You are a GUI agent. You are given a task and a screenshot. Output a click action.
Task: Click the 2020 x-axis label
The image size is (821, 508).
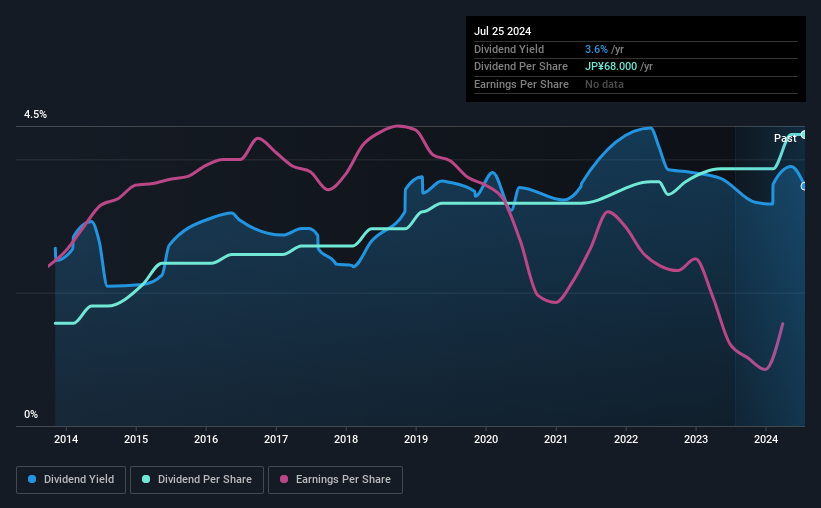pyautogui.click(x=486, y=439)
